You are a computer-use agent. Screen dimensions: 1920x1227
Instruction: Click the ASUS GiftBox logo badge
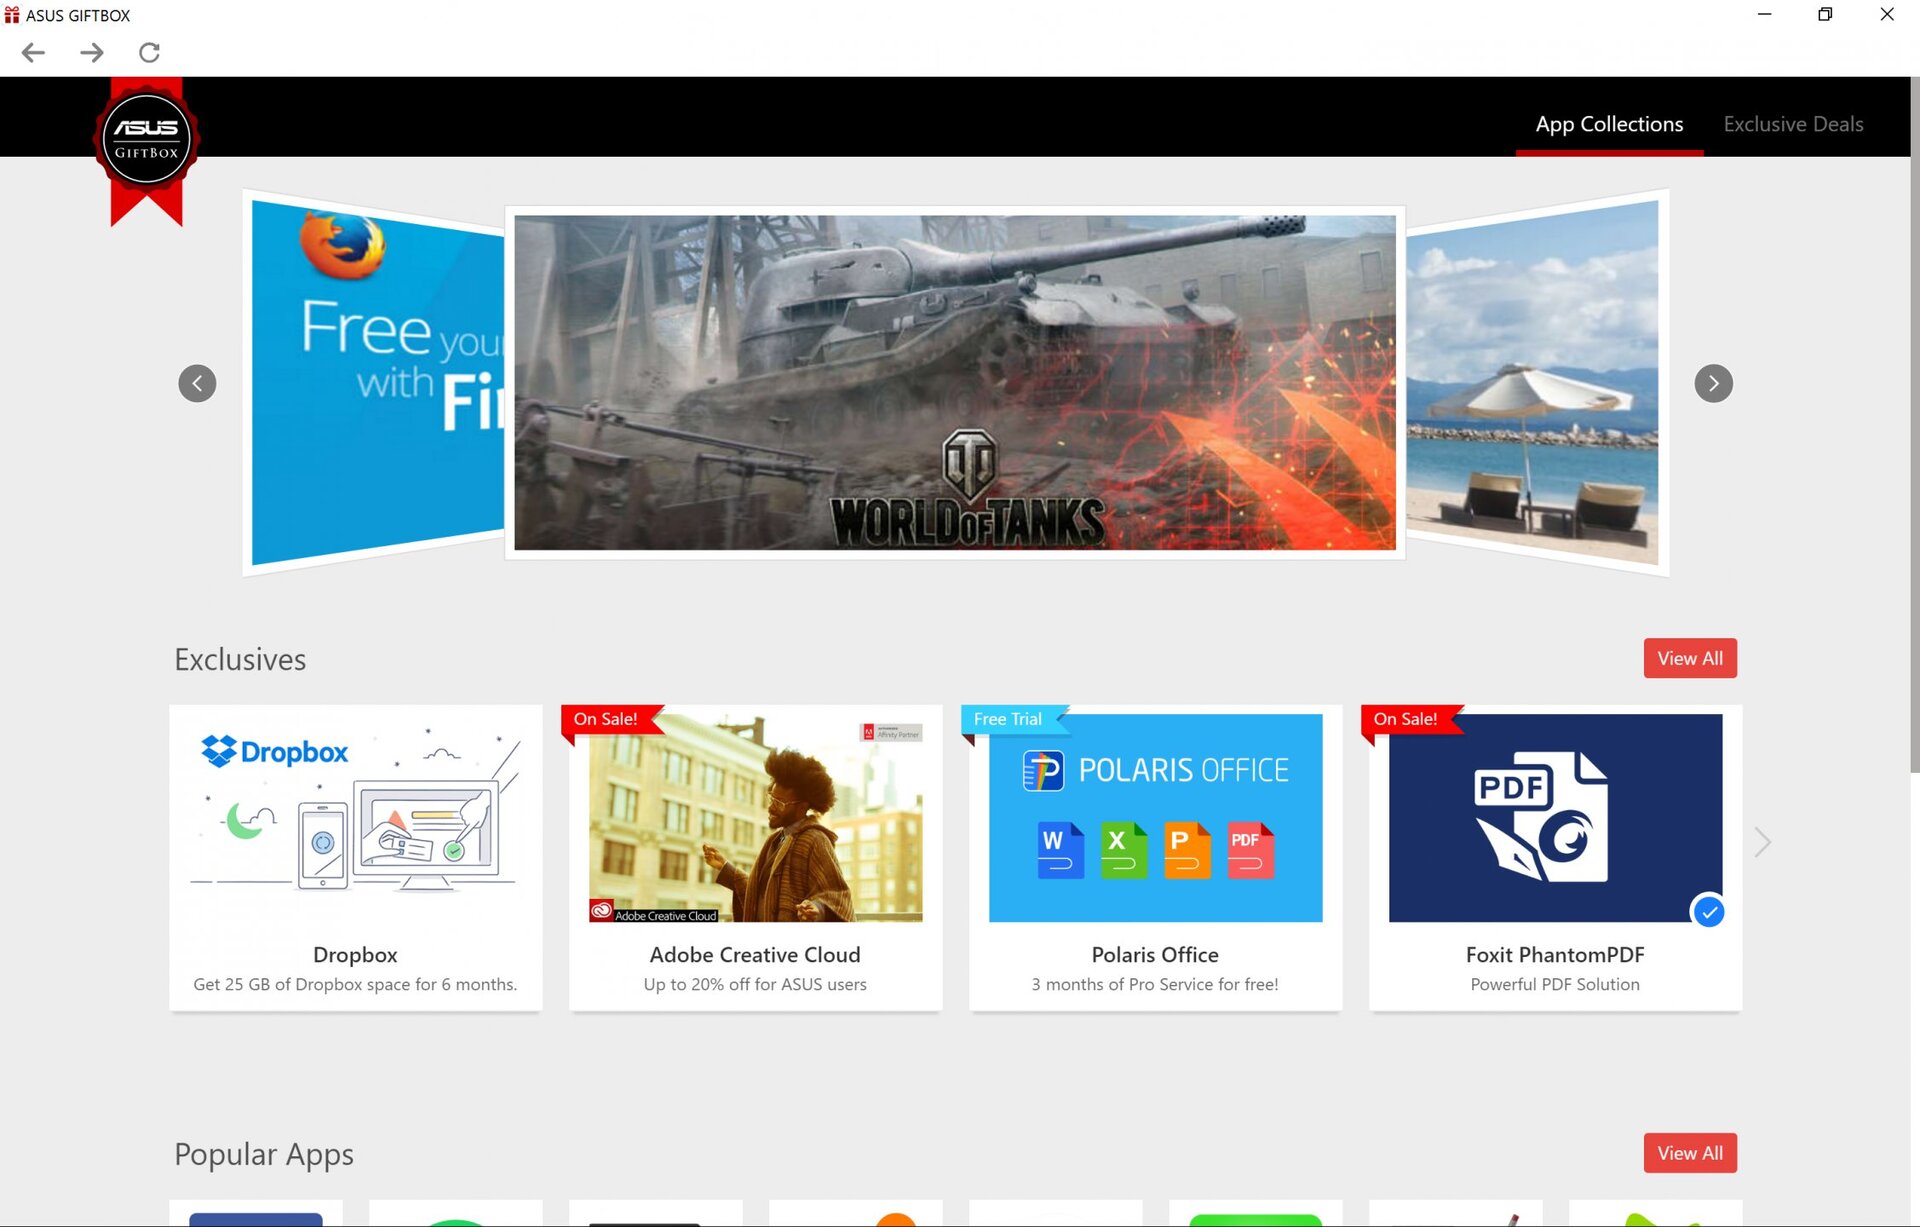tap(147, 140)
